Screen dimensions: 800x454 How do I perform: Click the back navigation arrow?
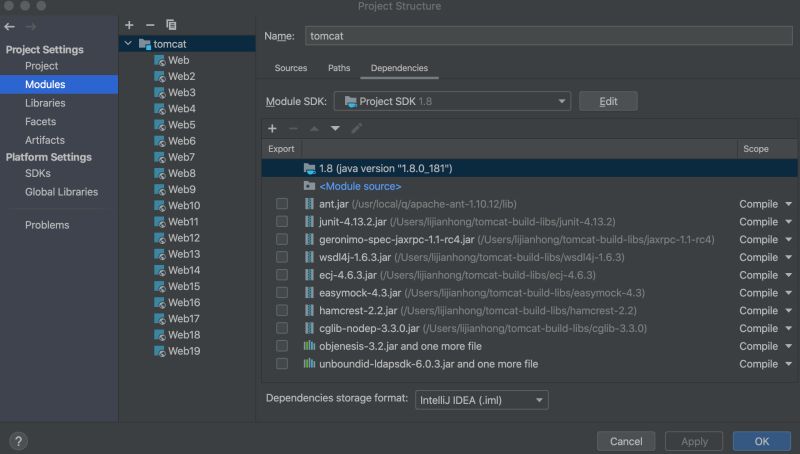click(x=9, y=27)
